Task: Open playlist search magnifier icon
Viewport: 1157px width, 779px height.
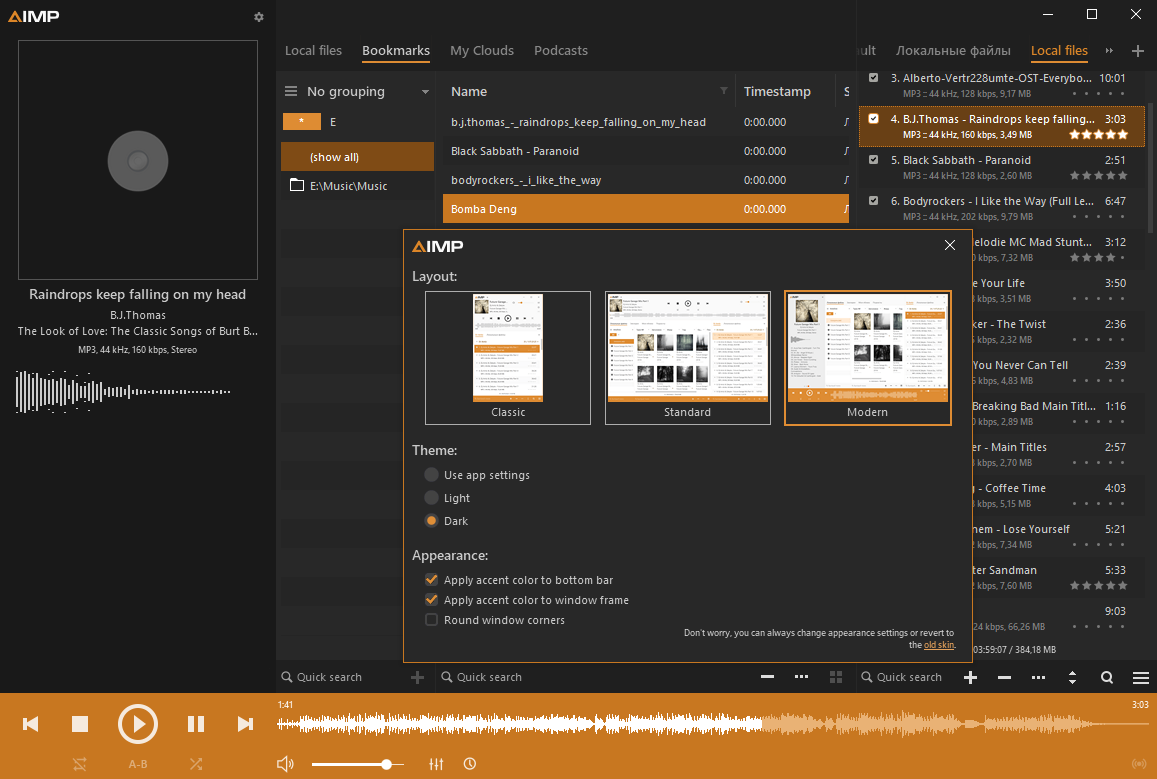Action: pyautogui.click(x=1107, y=677)
